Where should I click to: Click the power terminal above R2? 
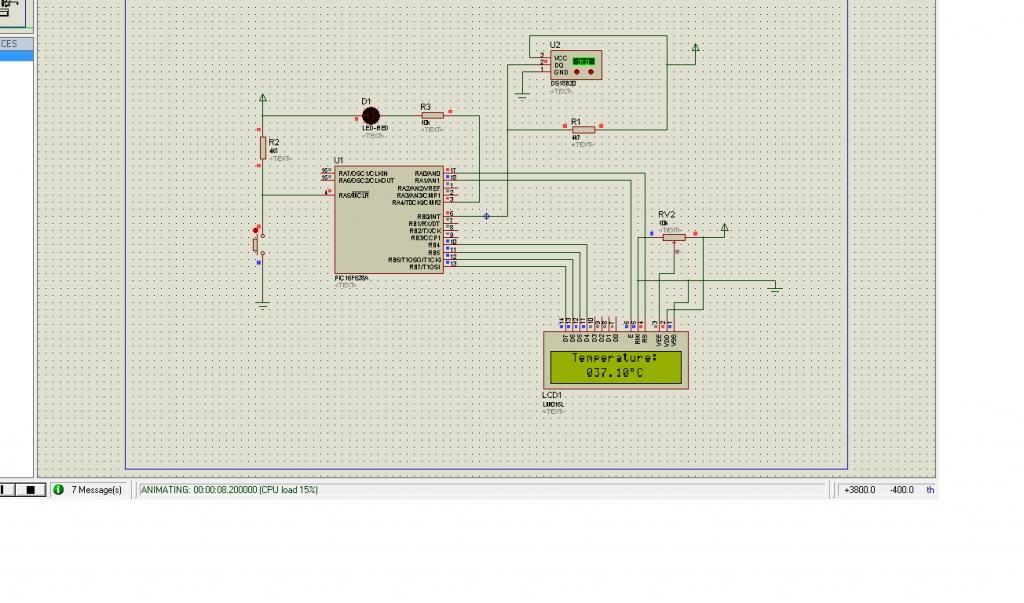click(x=263, y=98)
